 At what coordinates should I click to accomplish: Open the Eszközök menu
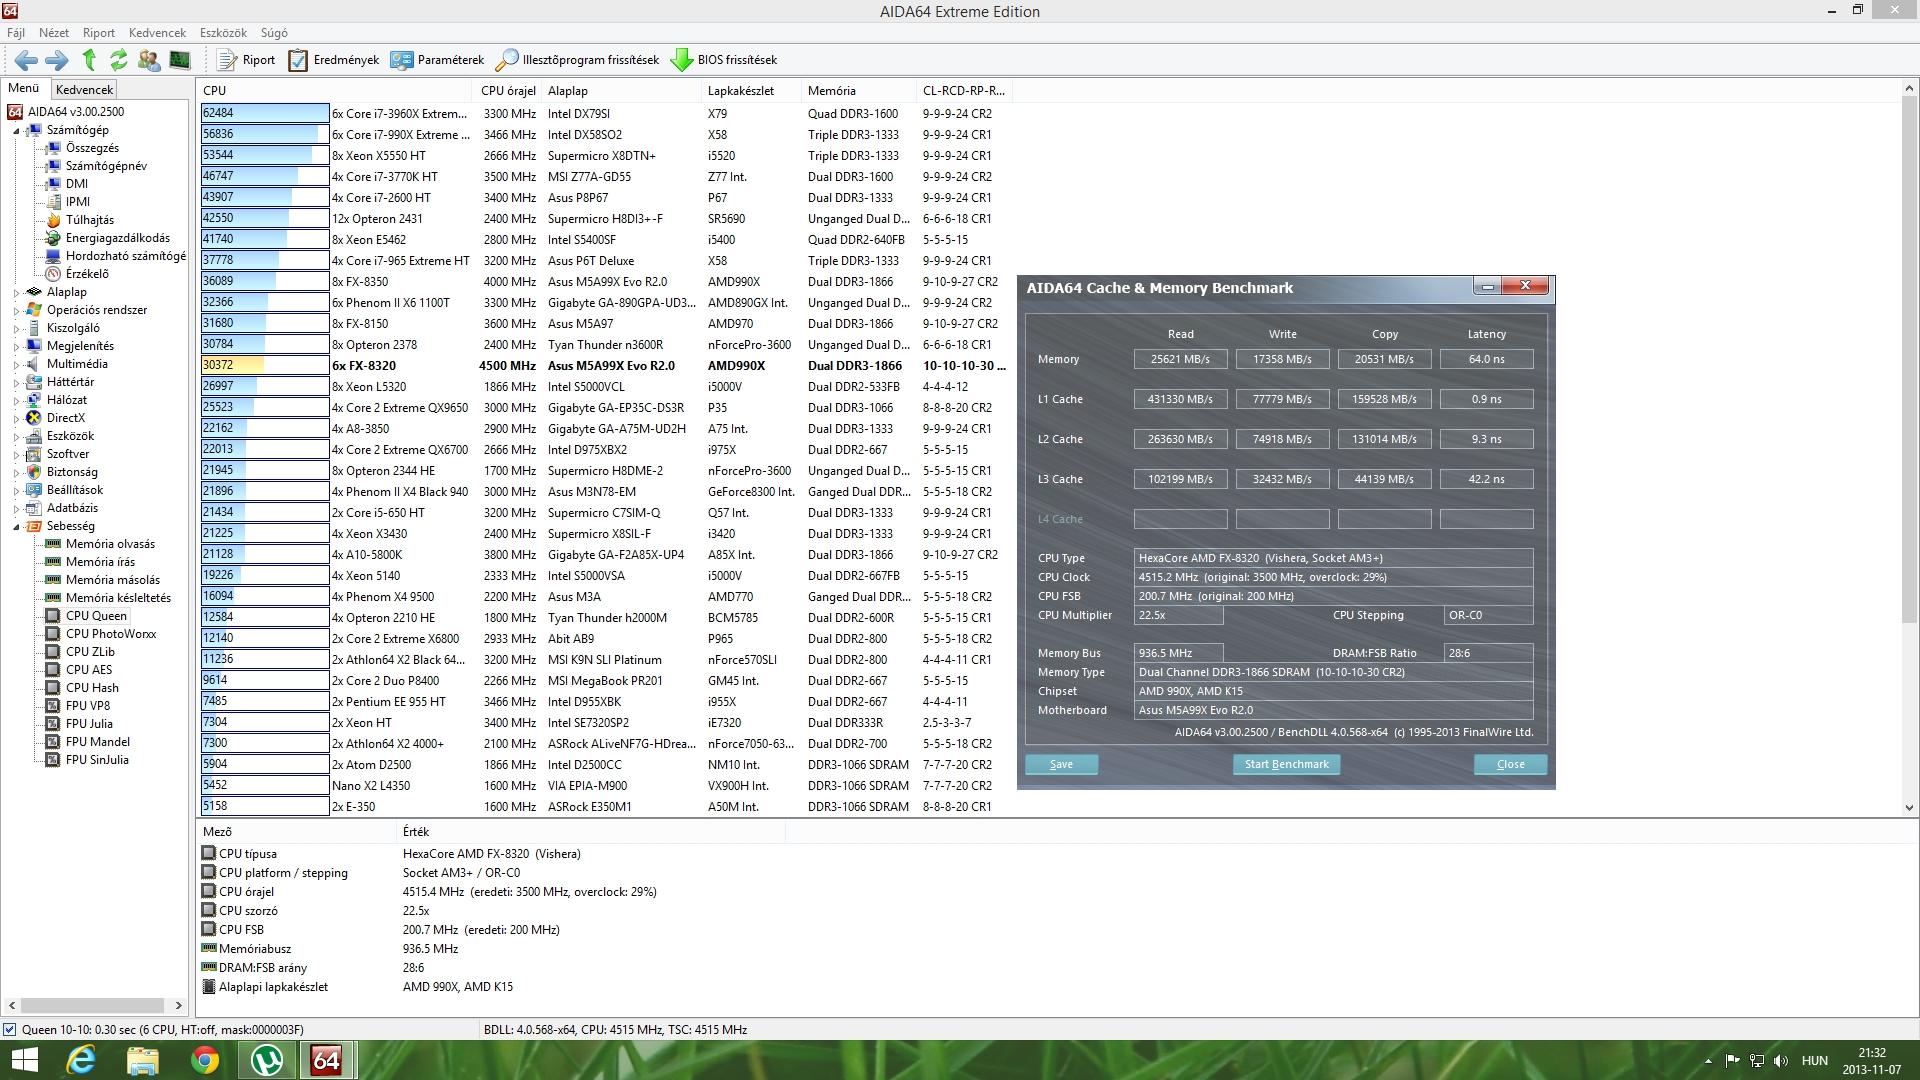tap(223, 33)
